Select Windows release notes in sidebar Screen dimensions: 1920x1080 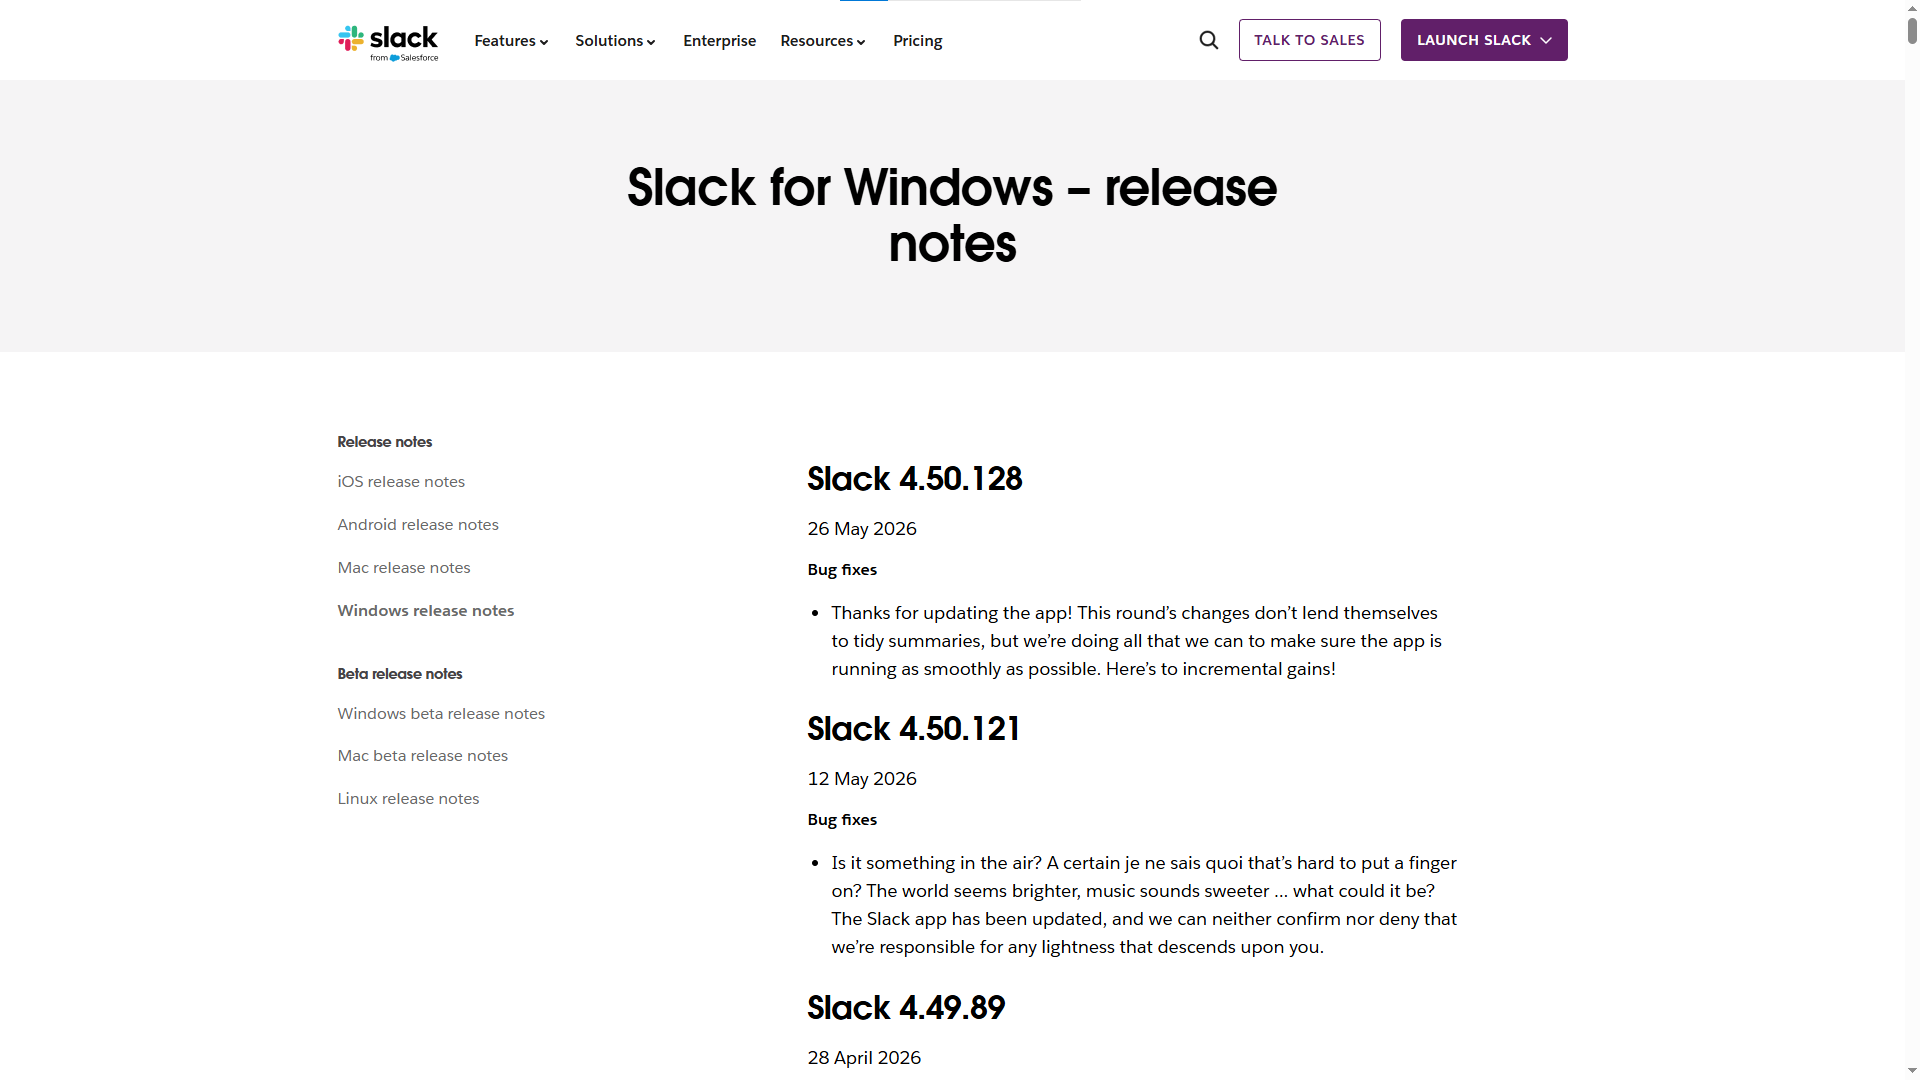click(426, 611)
